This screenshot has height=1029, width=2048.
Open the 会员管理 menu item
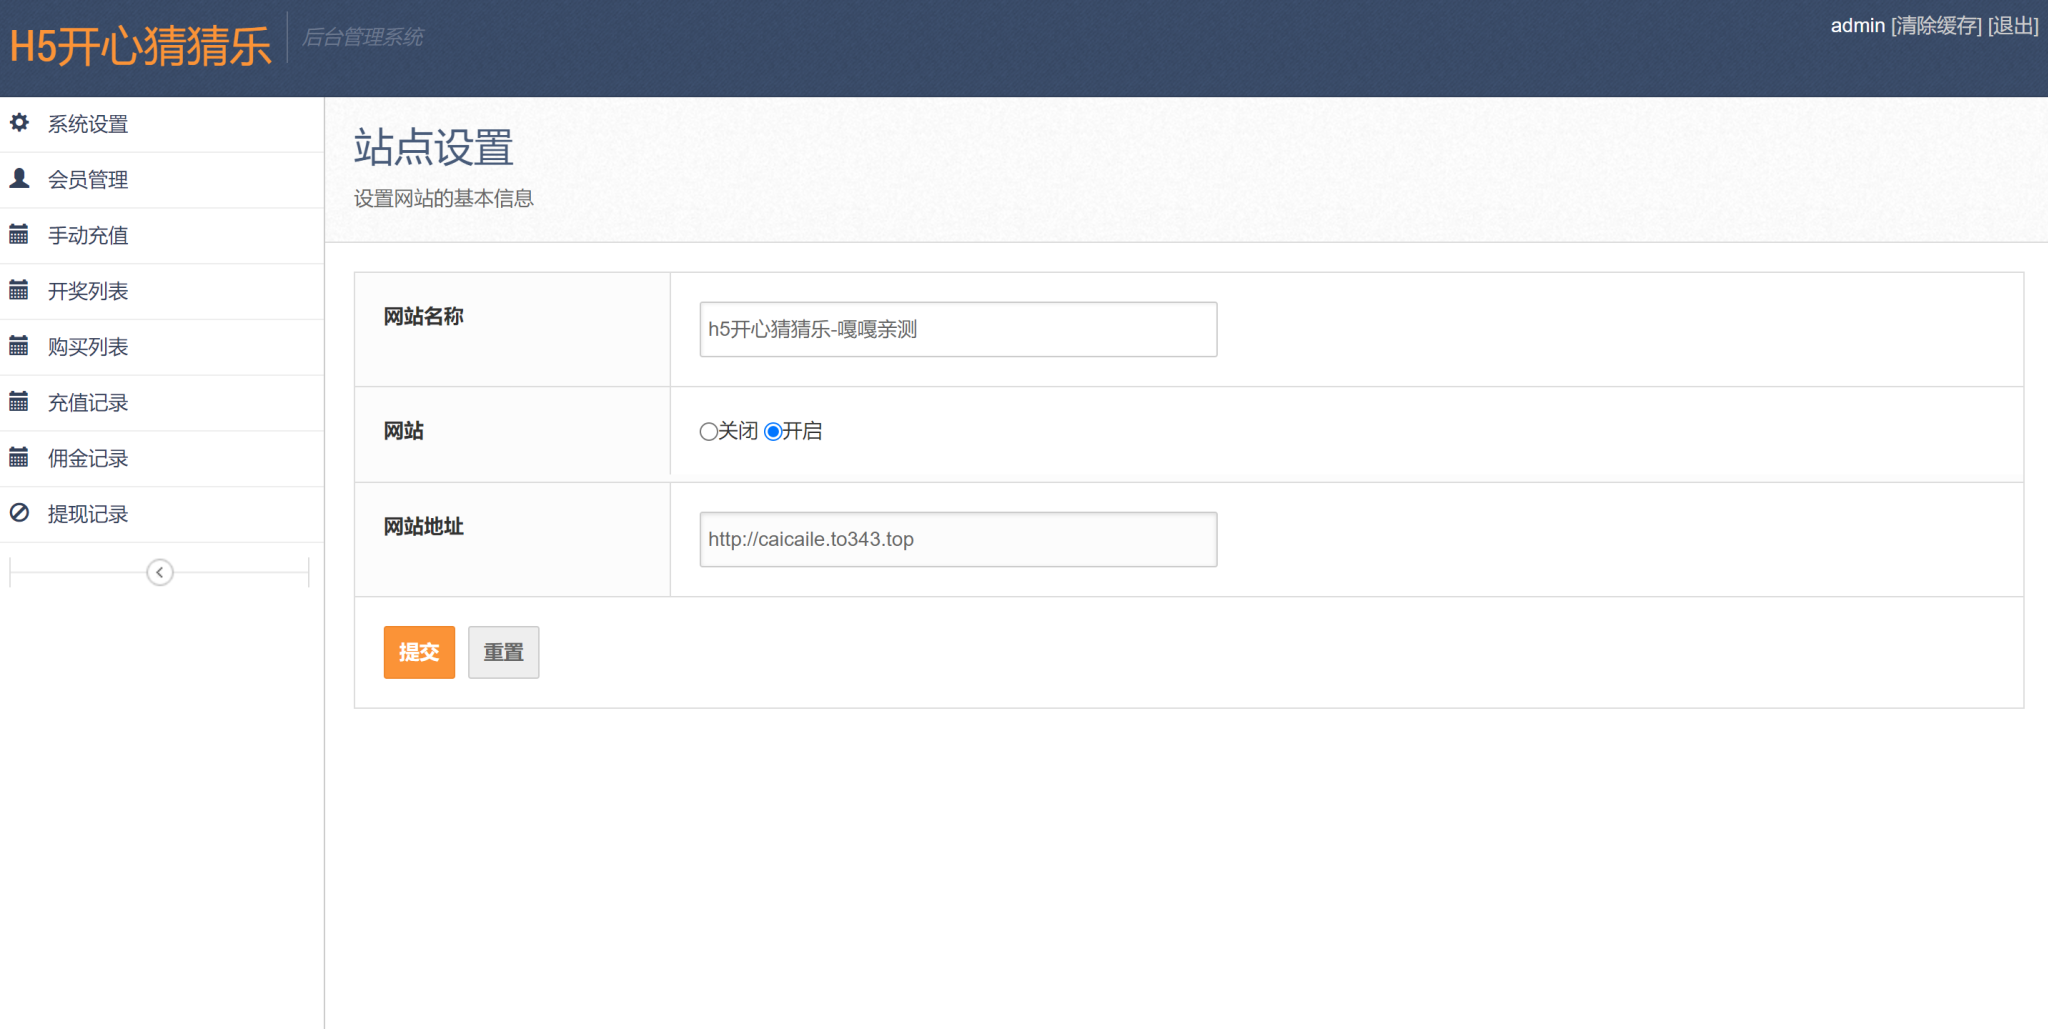click(88, 180)
